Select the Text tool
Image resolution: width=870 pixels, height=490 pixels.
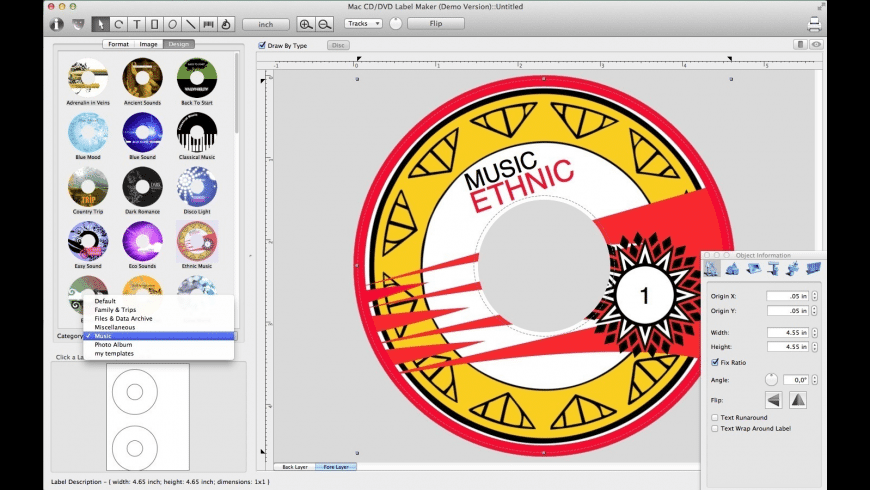(x=136, y=24)
